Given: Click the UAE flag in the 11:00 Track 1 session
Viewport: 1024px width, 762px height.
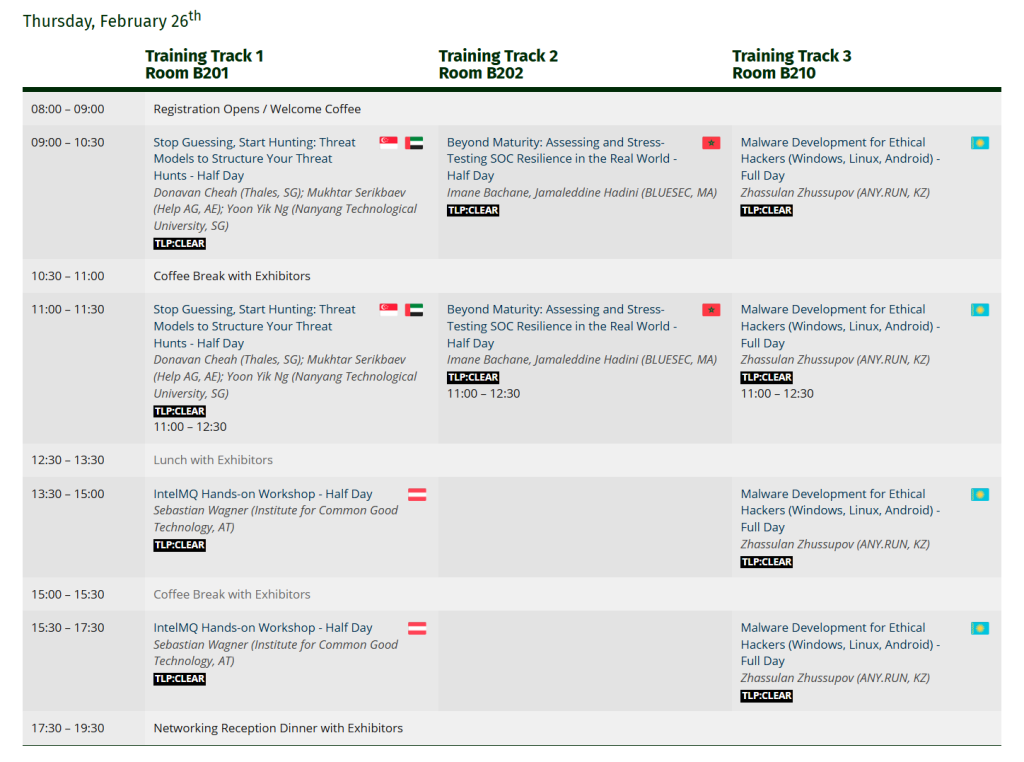Looking at the screenshot, I should tap(414, 310).
